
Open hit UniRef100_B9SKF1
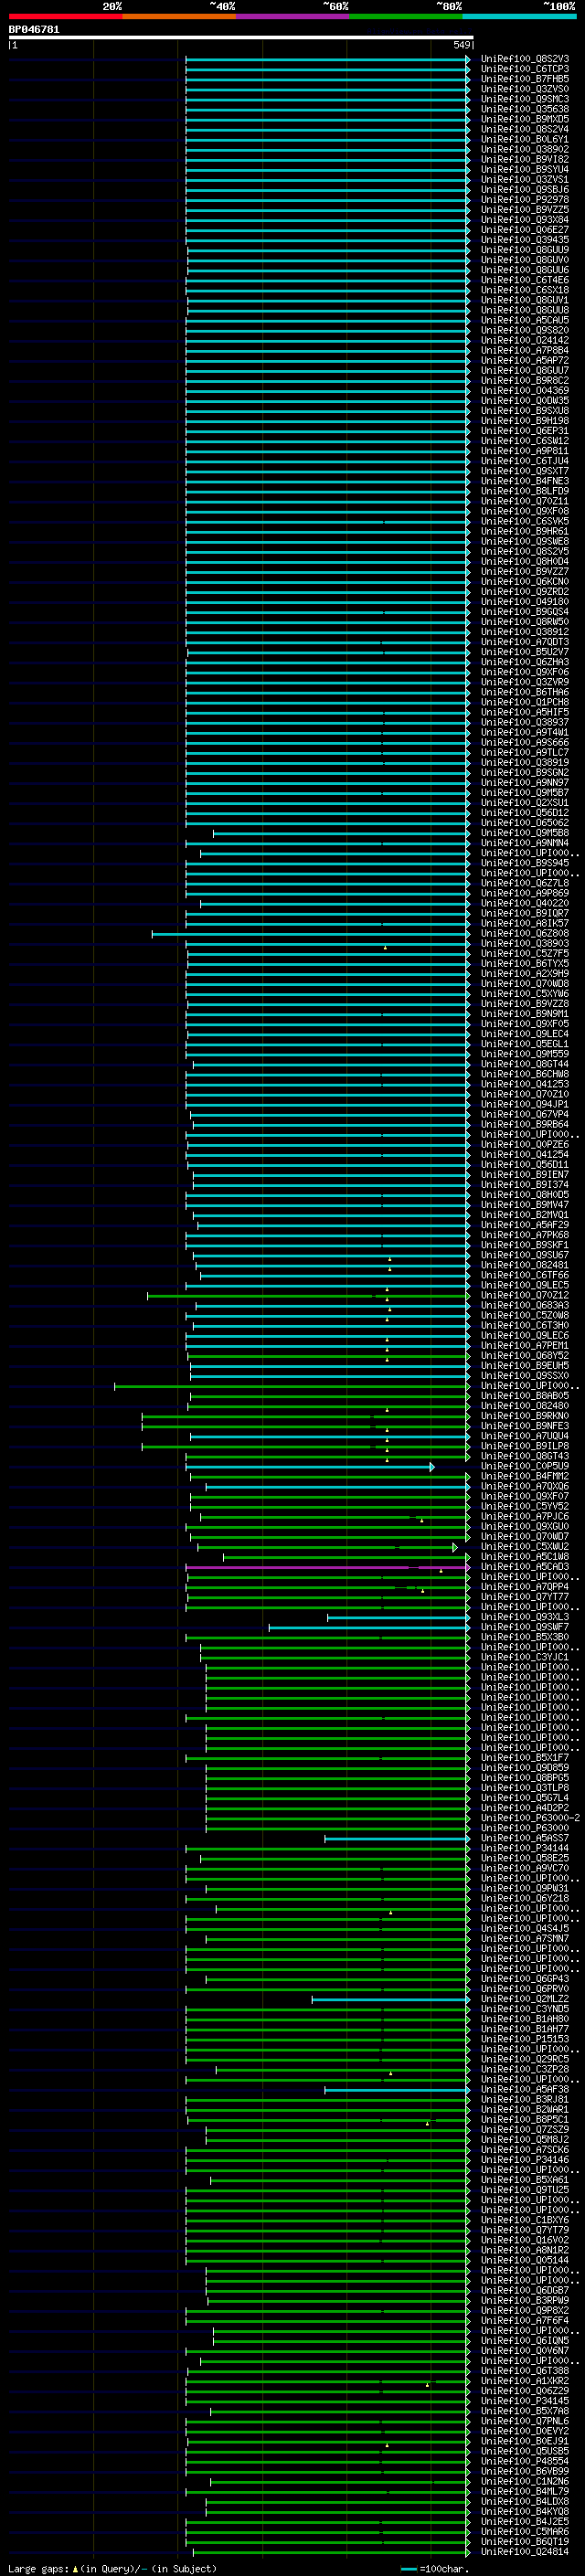click(x=525, y=1246)
